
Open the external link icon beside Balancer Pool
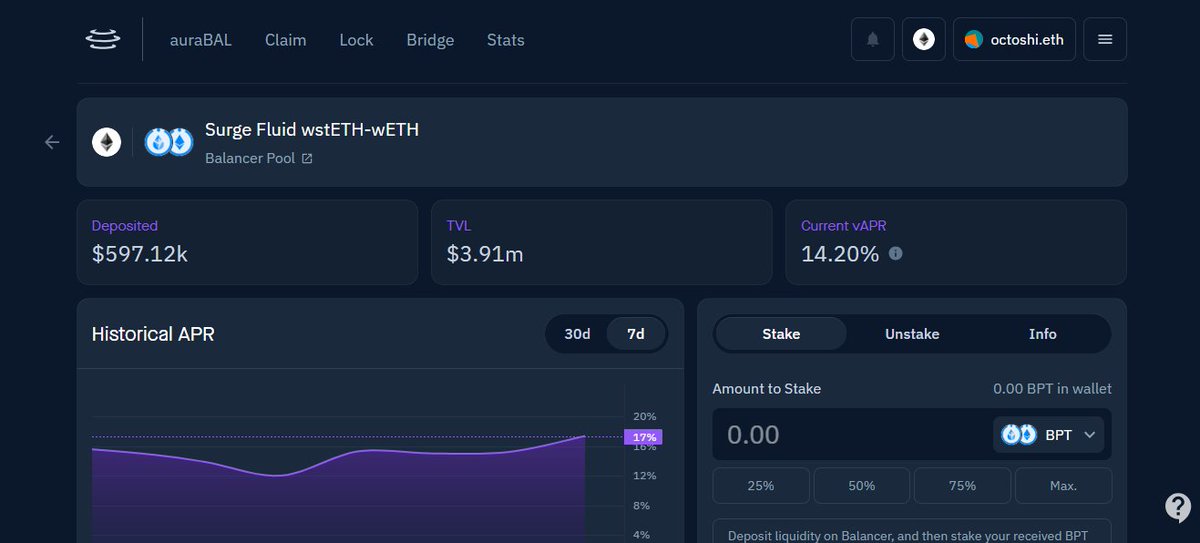point(307,158)
